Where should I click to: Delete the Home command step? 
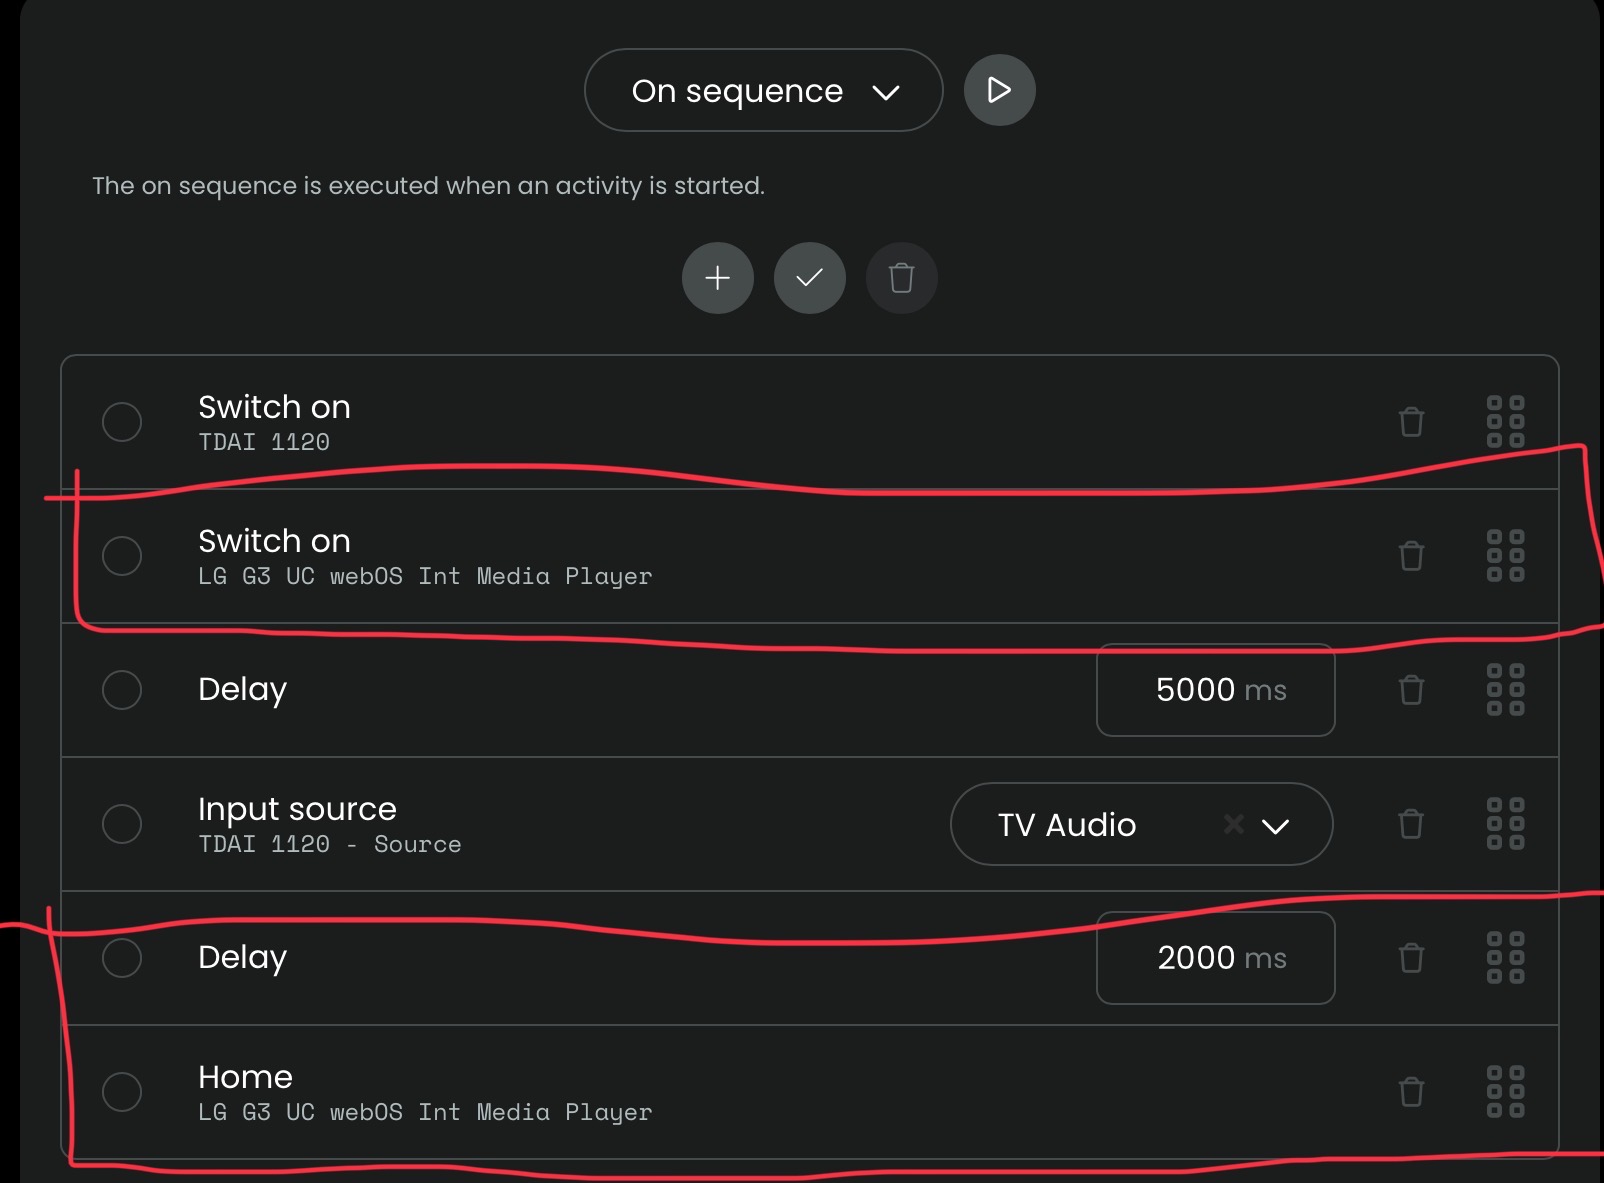[x=1411, y=1092]
